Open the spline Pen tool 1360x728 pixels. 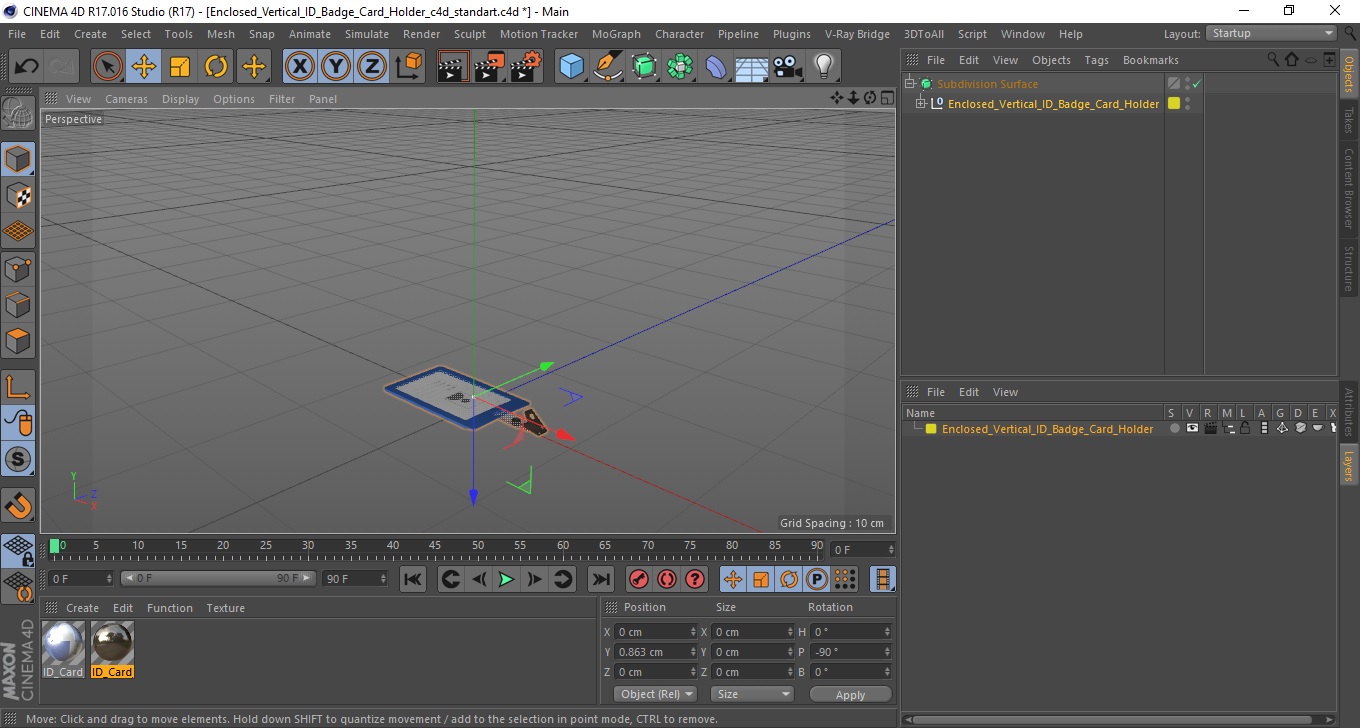pyautogui.click(x=608, y=67)
